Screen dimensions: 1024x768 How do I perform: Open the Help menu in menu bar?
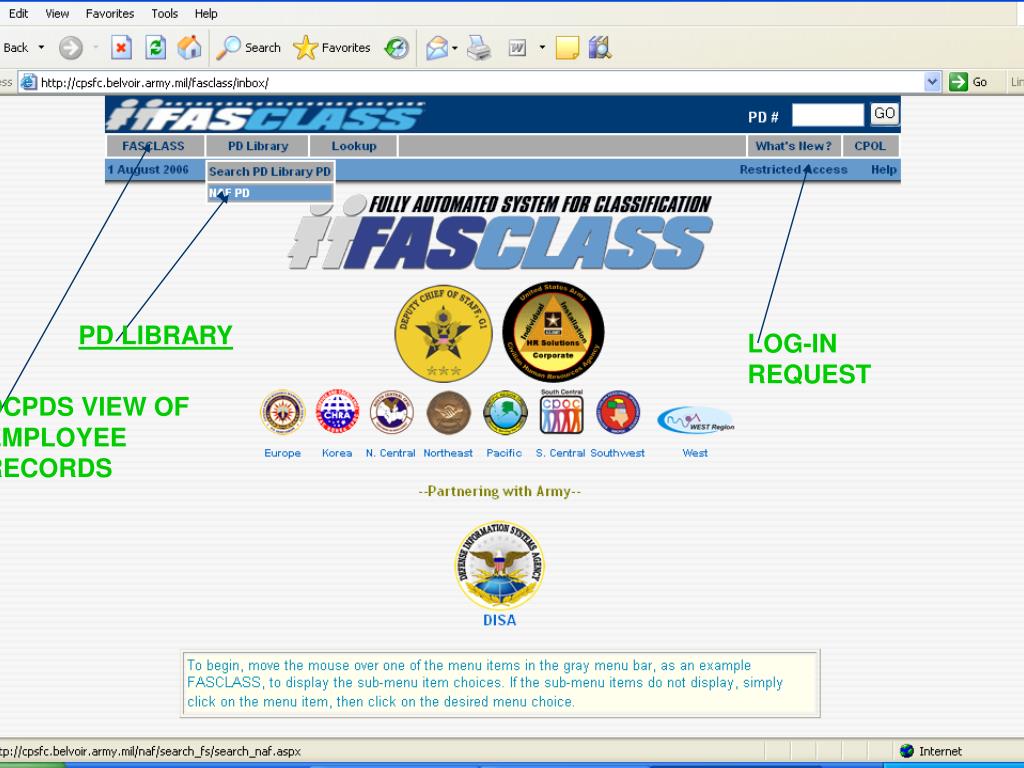pos(206,14)
